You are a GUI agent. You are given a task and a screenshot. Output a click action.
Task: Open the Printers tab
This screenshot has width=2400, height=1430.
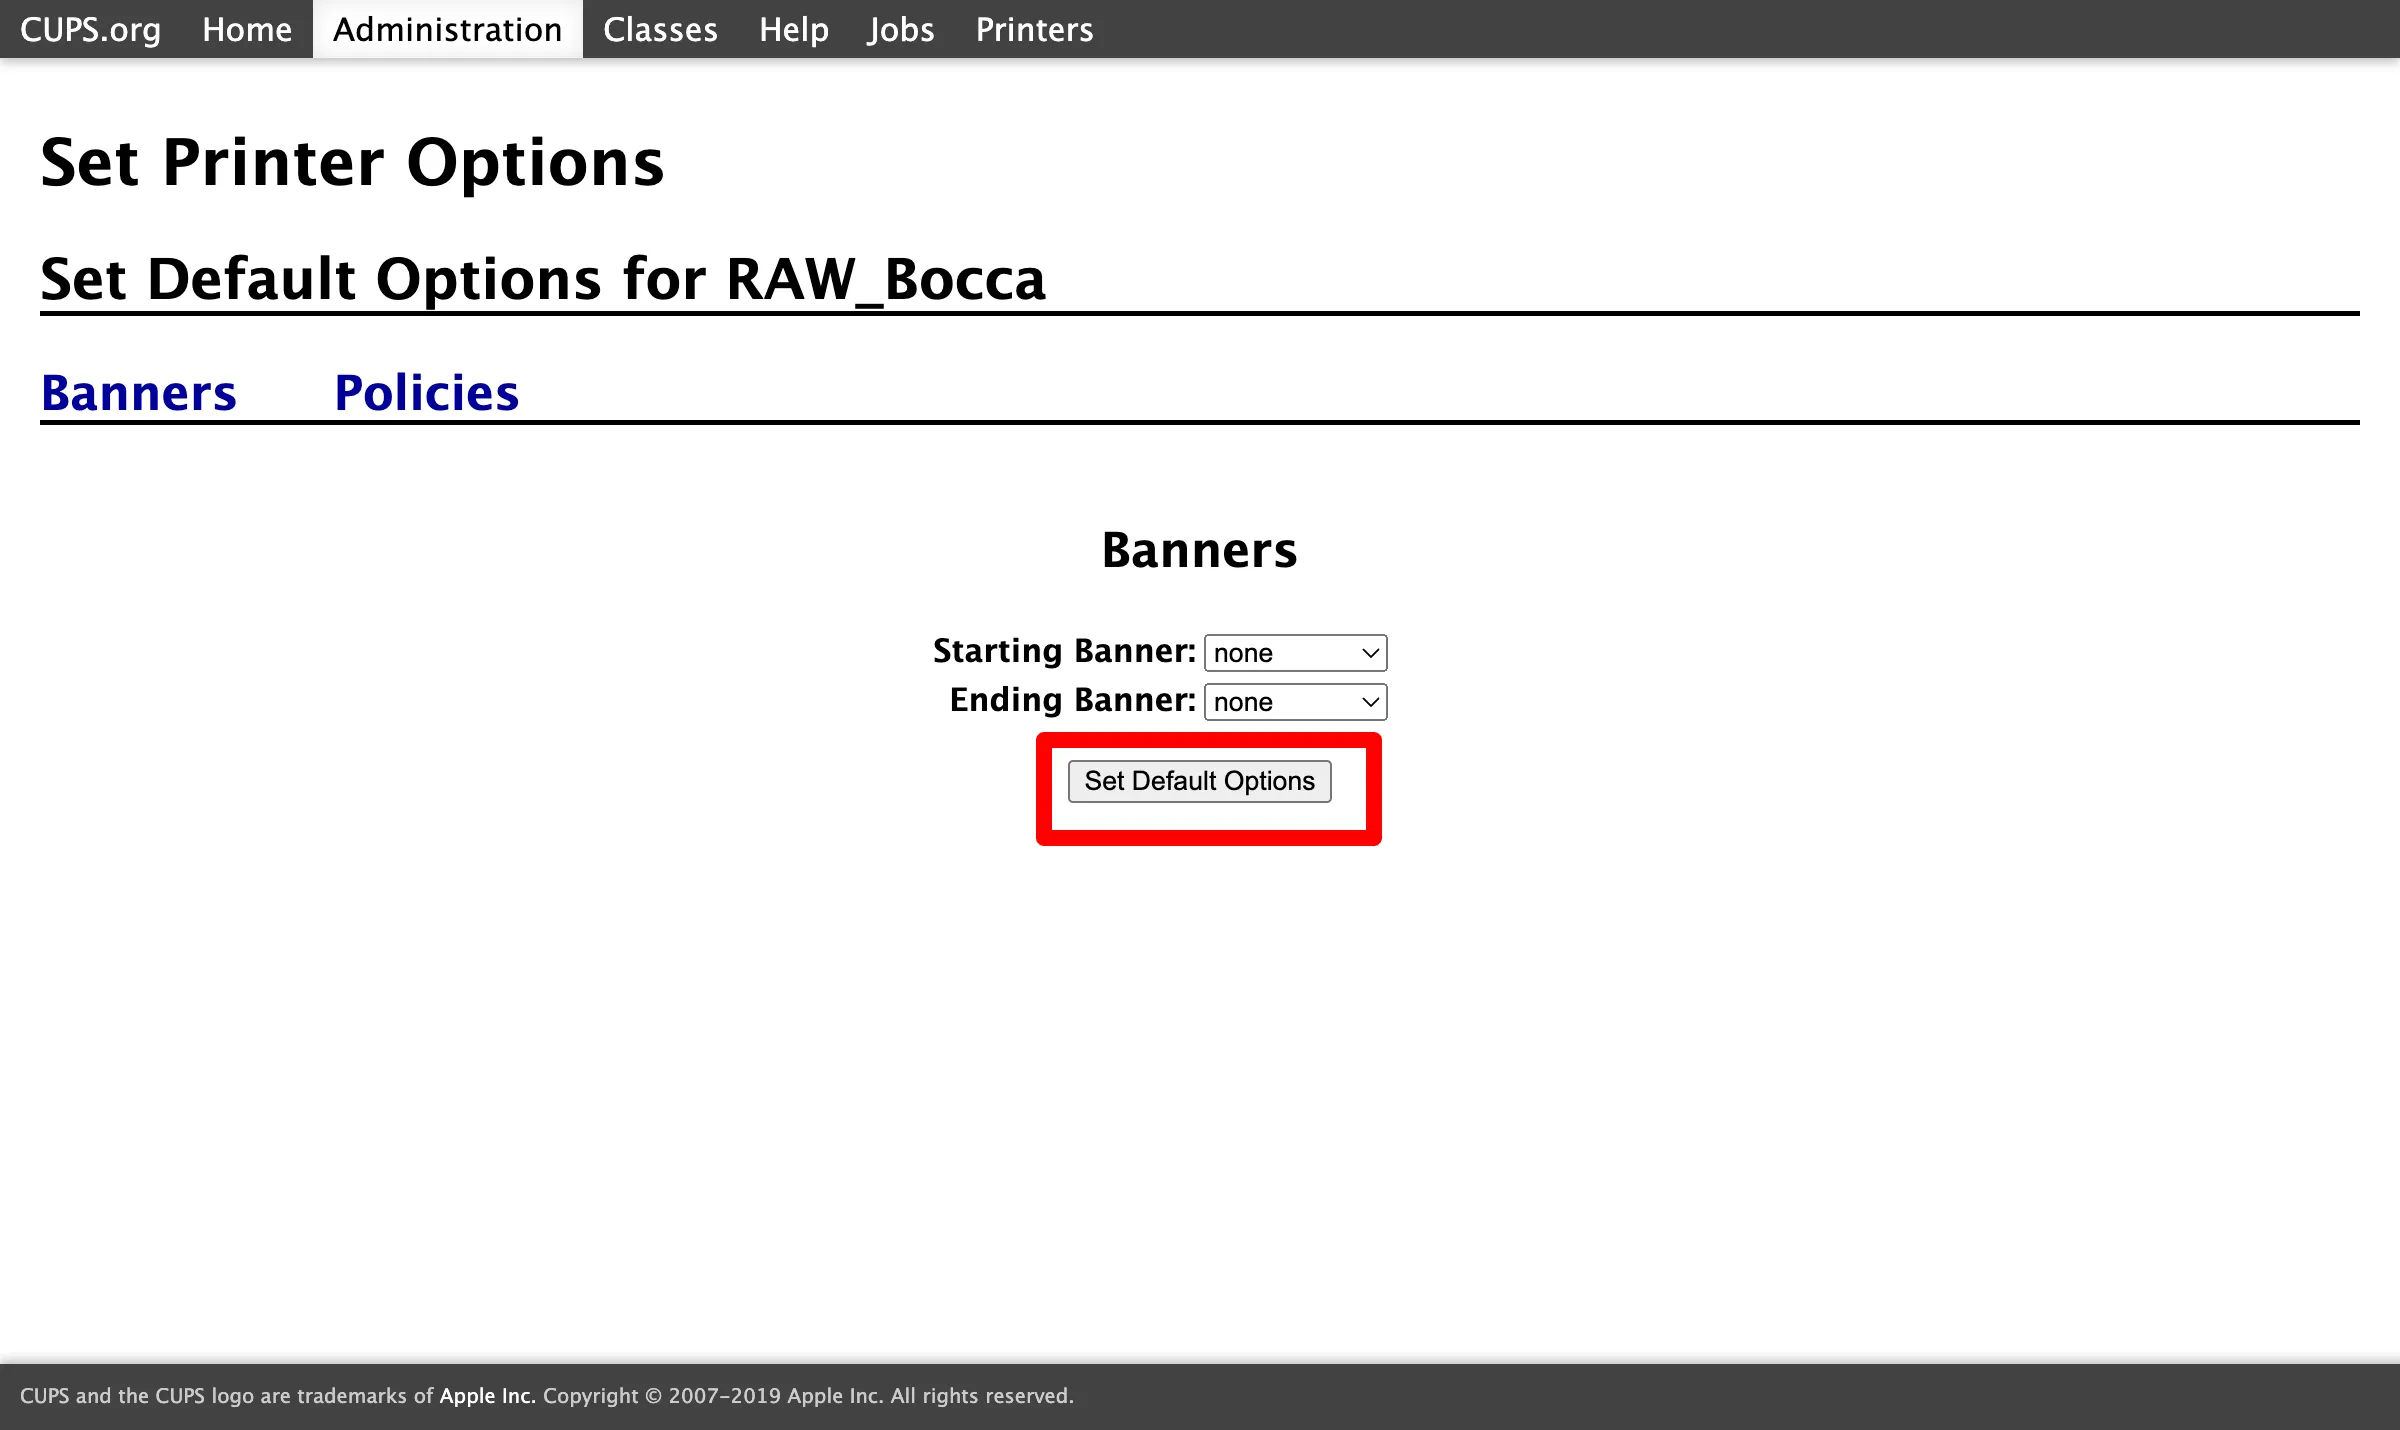point(1034,29)
